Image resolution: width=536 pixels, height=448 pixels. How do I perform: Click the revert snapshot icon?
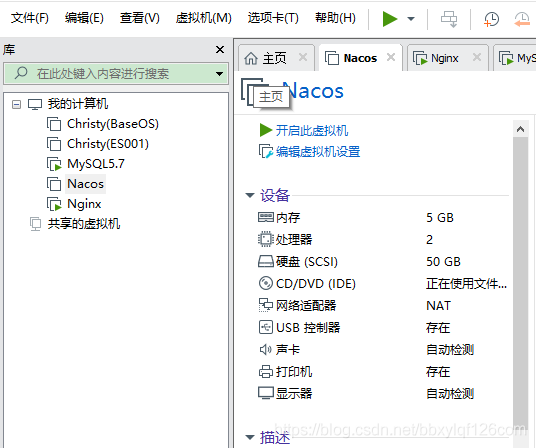click(522, 19)
